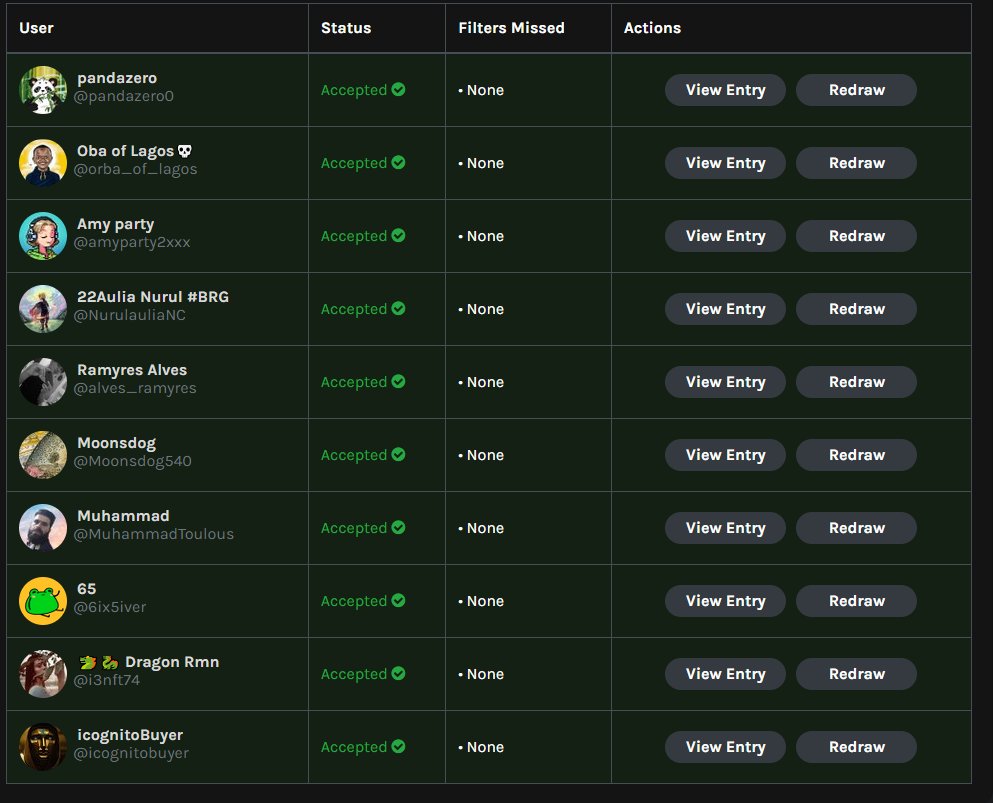Click Moonsdog's fish avatar

point(42,454)
